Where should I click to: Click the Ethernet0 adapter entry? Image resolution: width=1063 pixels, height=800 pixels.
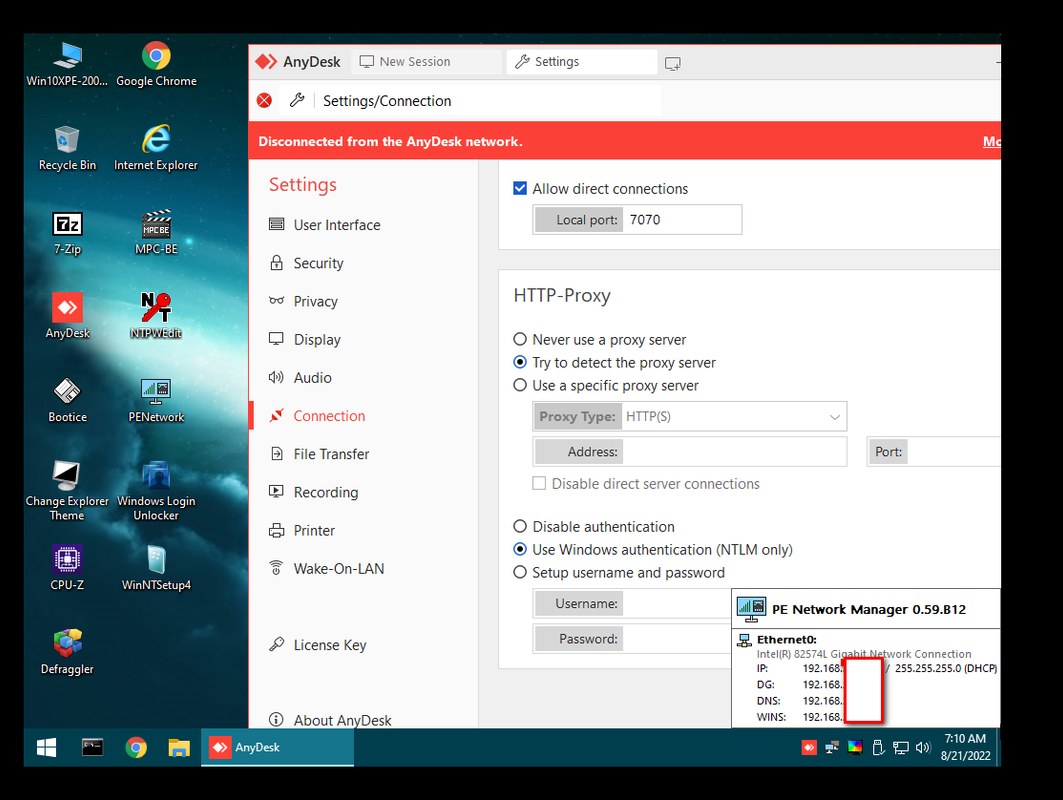point(786,639)
